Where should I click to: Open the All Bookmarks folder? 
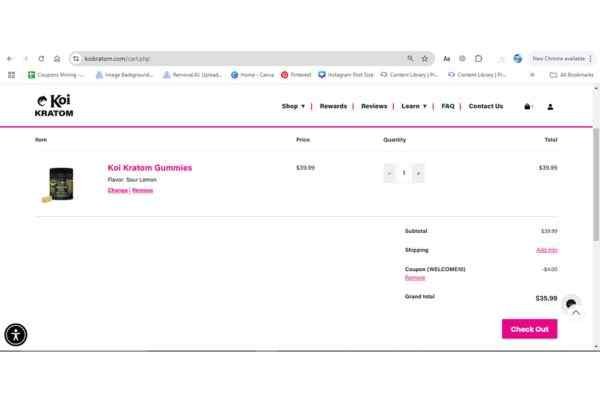click(571, 75)
